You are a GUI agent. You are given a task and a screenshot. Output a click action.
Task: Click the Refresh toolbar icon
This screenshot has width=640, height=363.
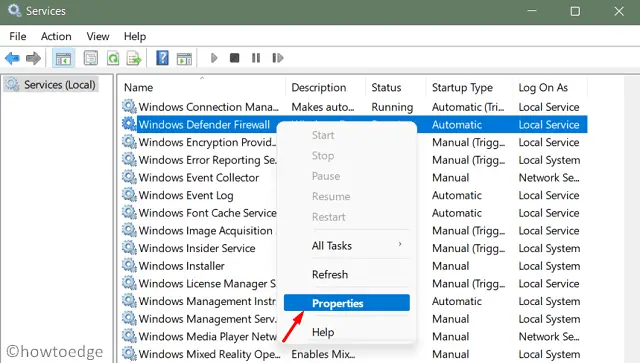113,58
